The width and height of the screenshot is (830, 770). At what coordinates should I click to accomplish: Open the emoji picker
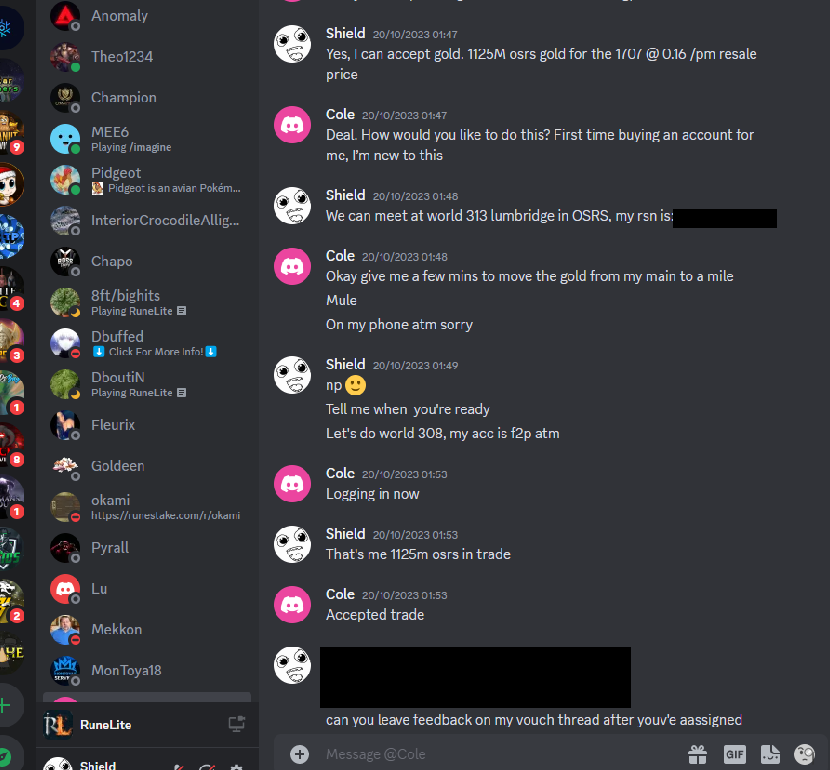coord(805,754)
